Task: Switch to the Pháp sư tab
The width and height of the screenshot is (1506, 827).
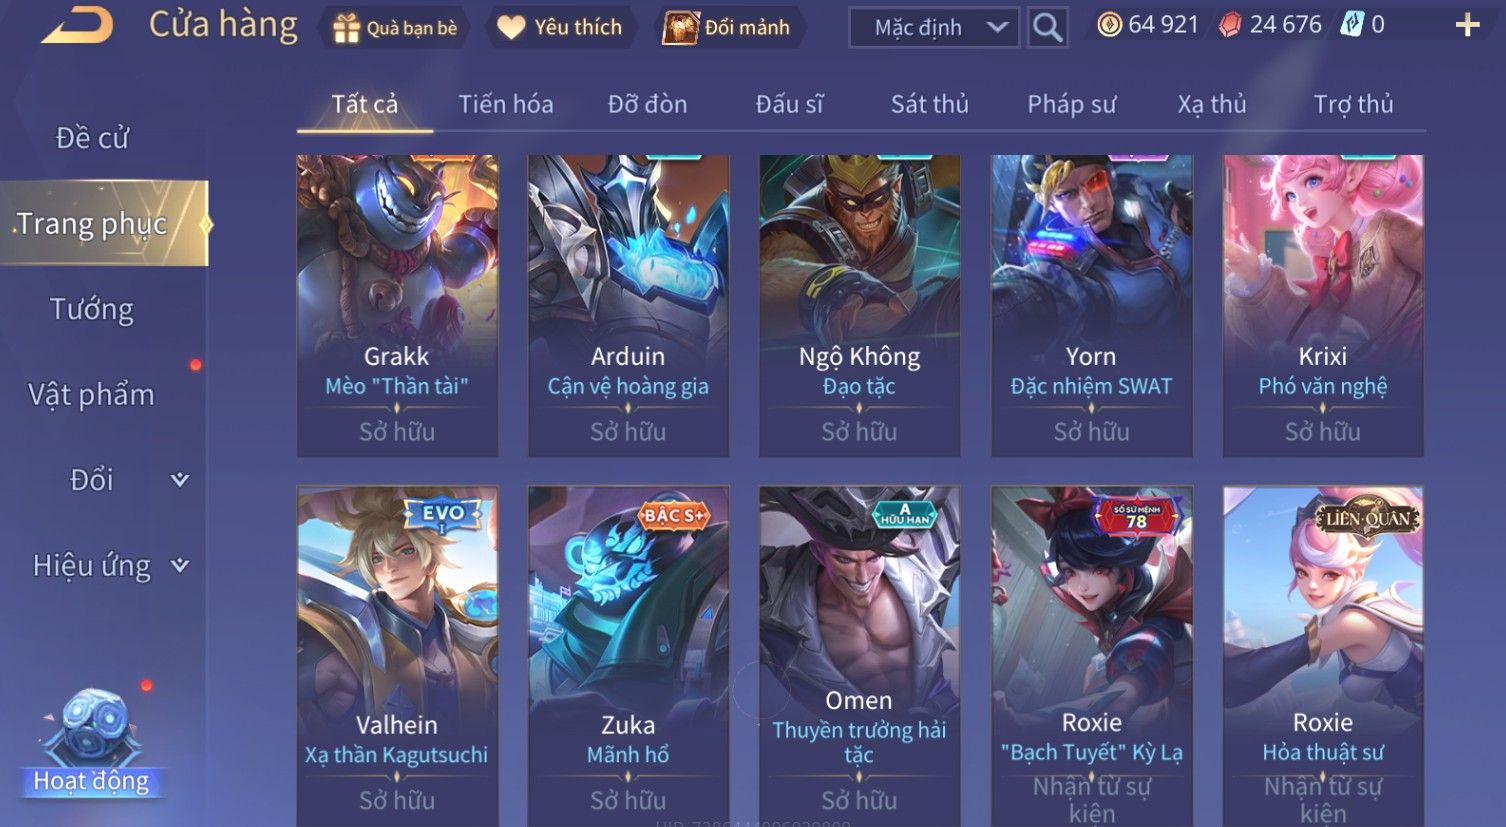Action: point(1071,104)
